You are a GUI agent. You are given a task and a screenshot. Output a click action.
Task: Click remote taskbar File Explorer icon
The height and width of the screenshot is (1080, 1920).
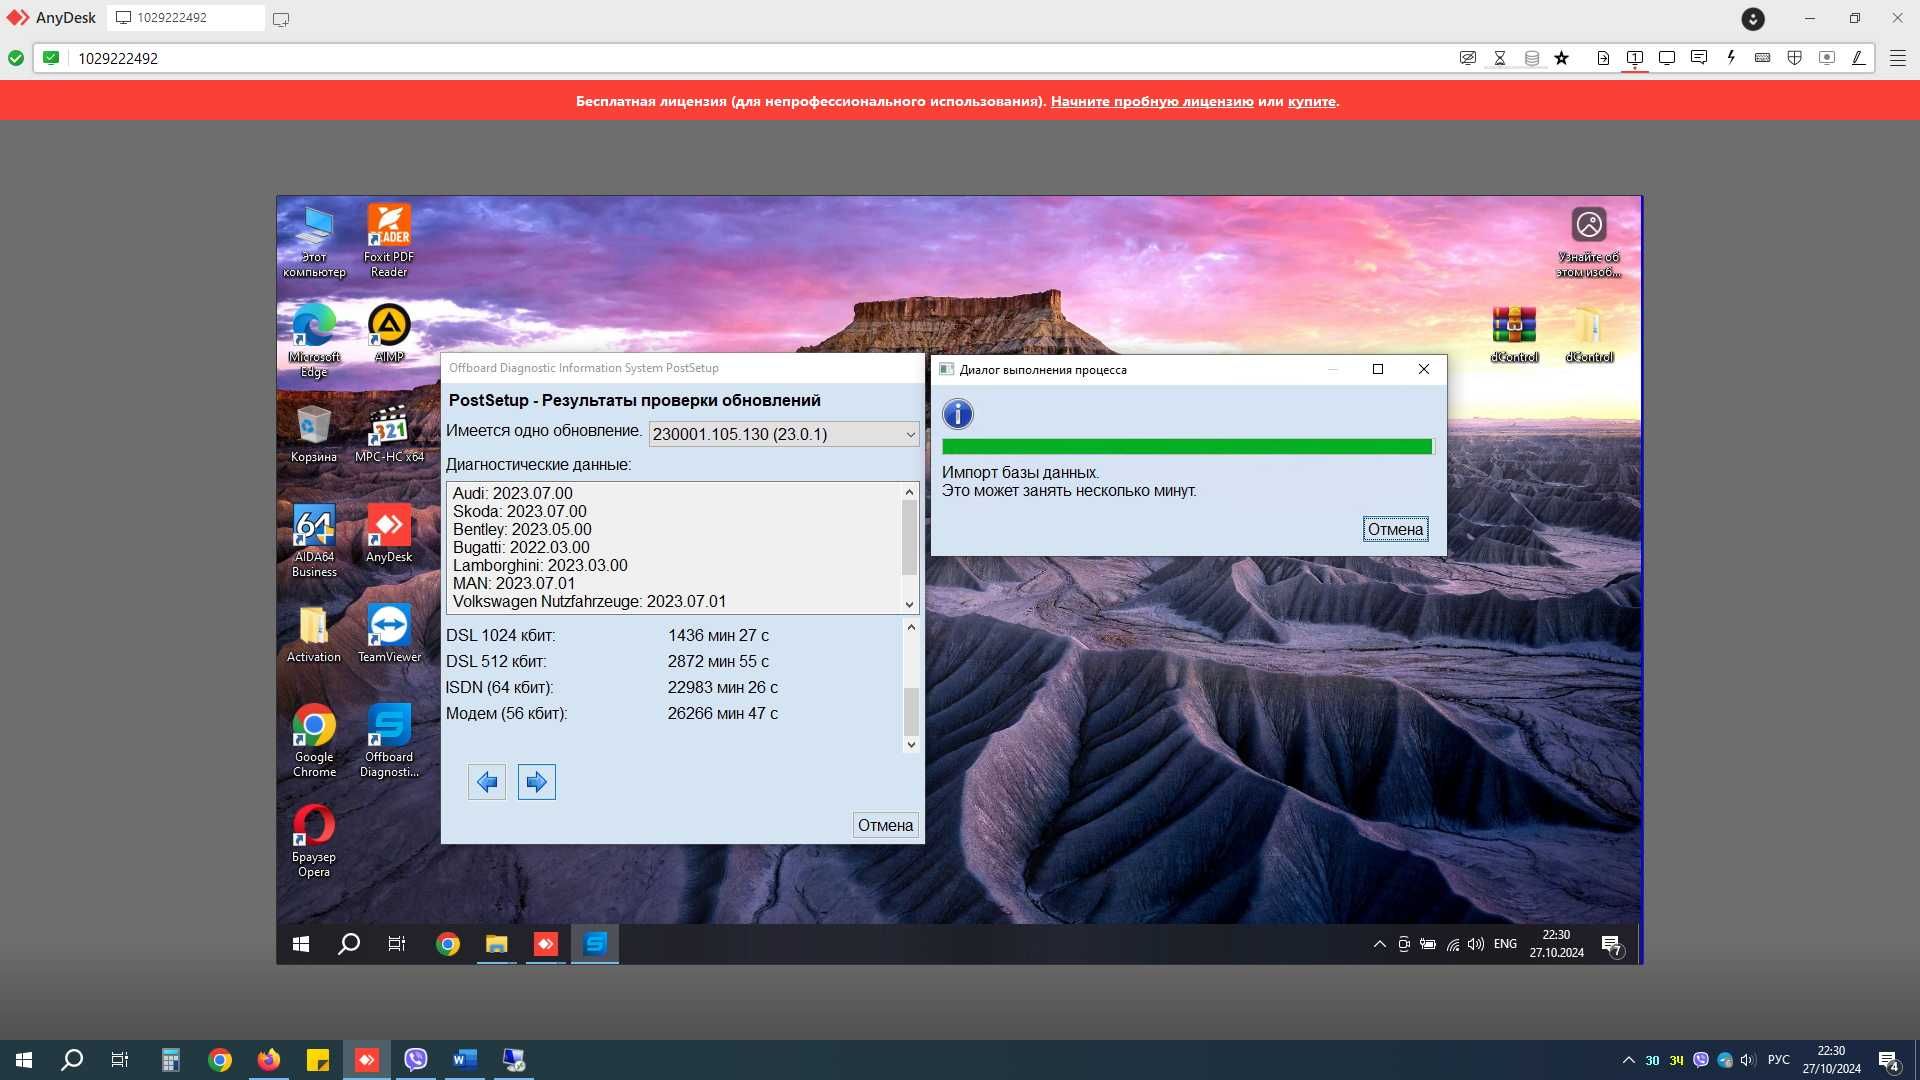[497, 944]
